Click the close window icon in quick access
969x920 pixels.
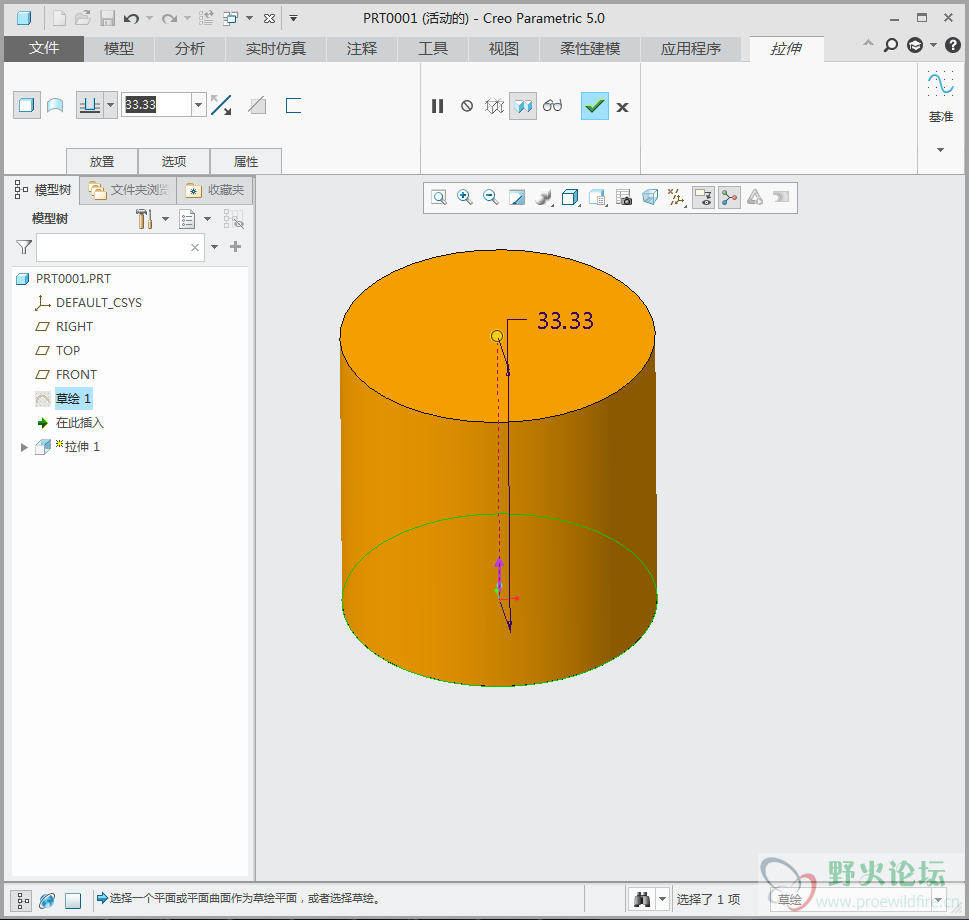coord(269,19)
